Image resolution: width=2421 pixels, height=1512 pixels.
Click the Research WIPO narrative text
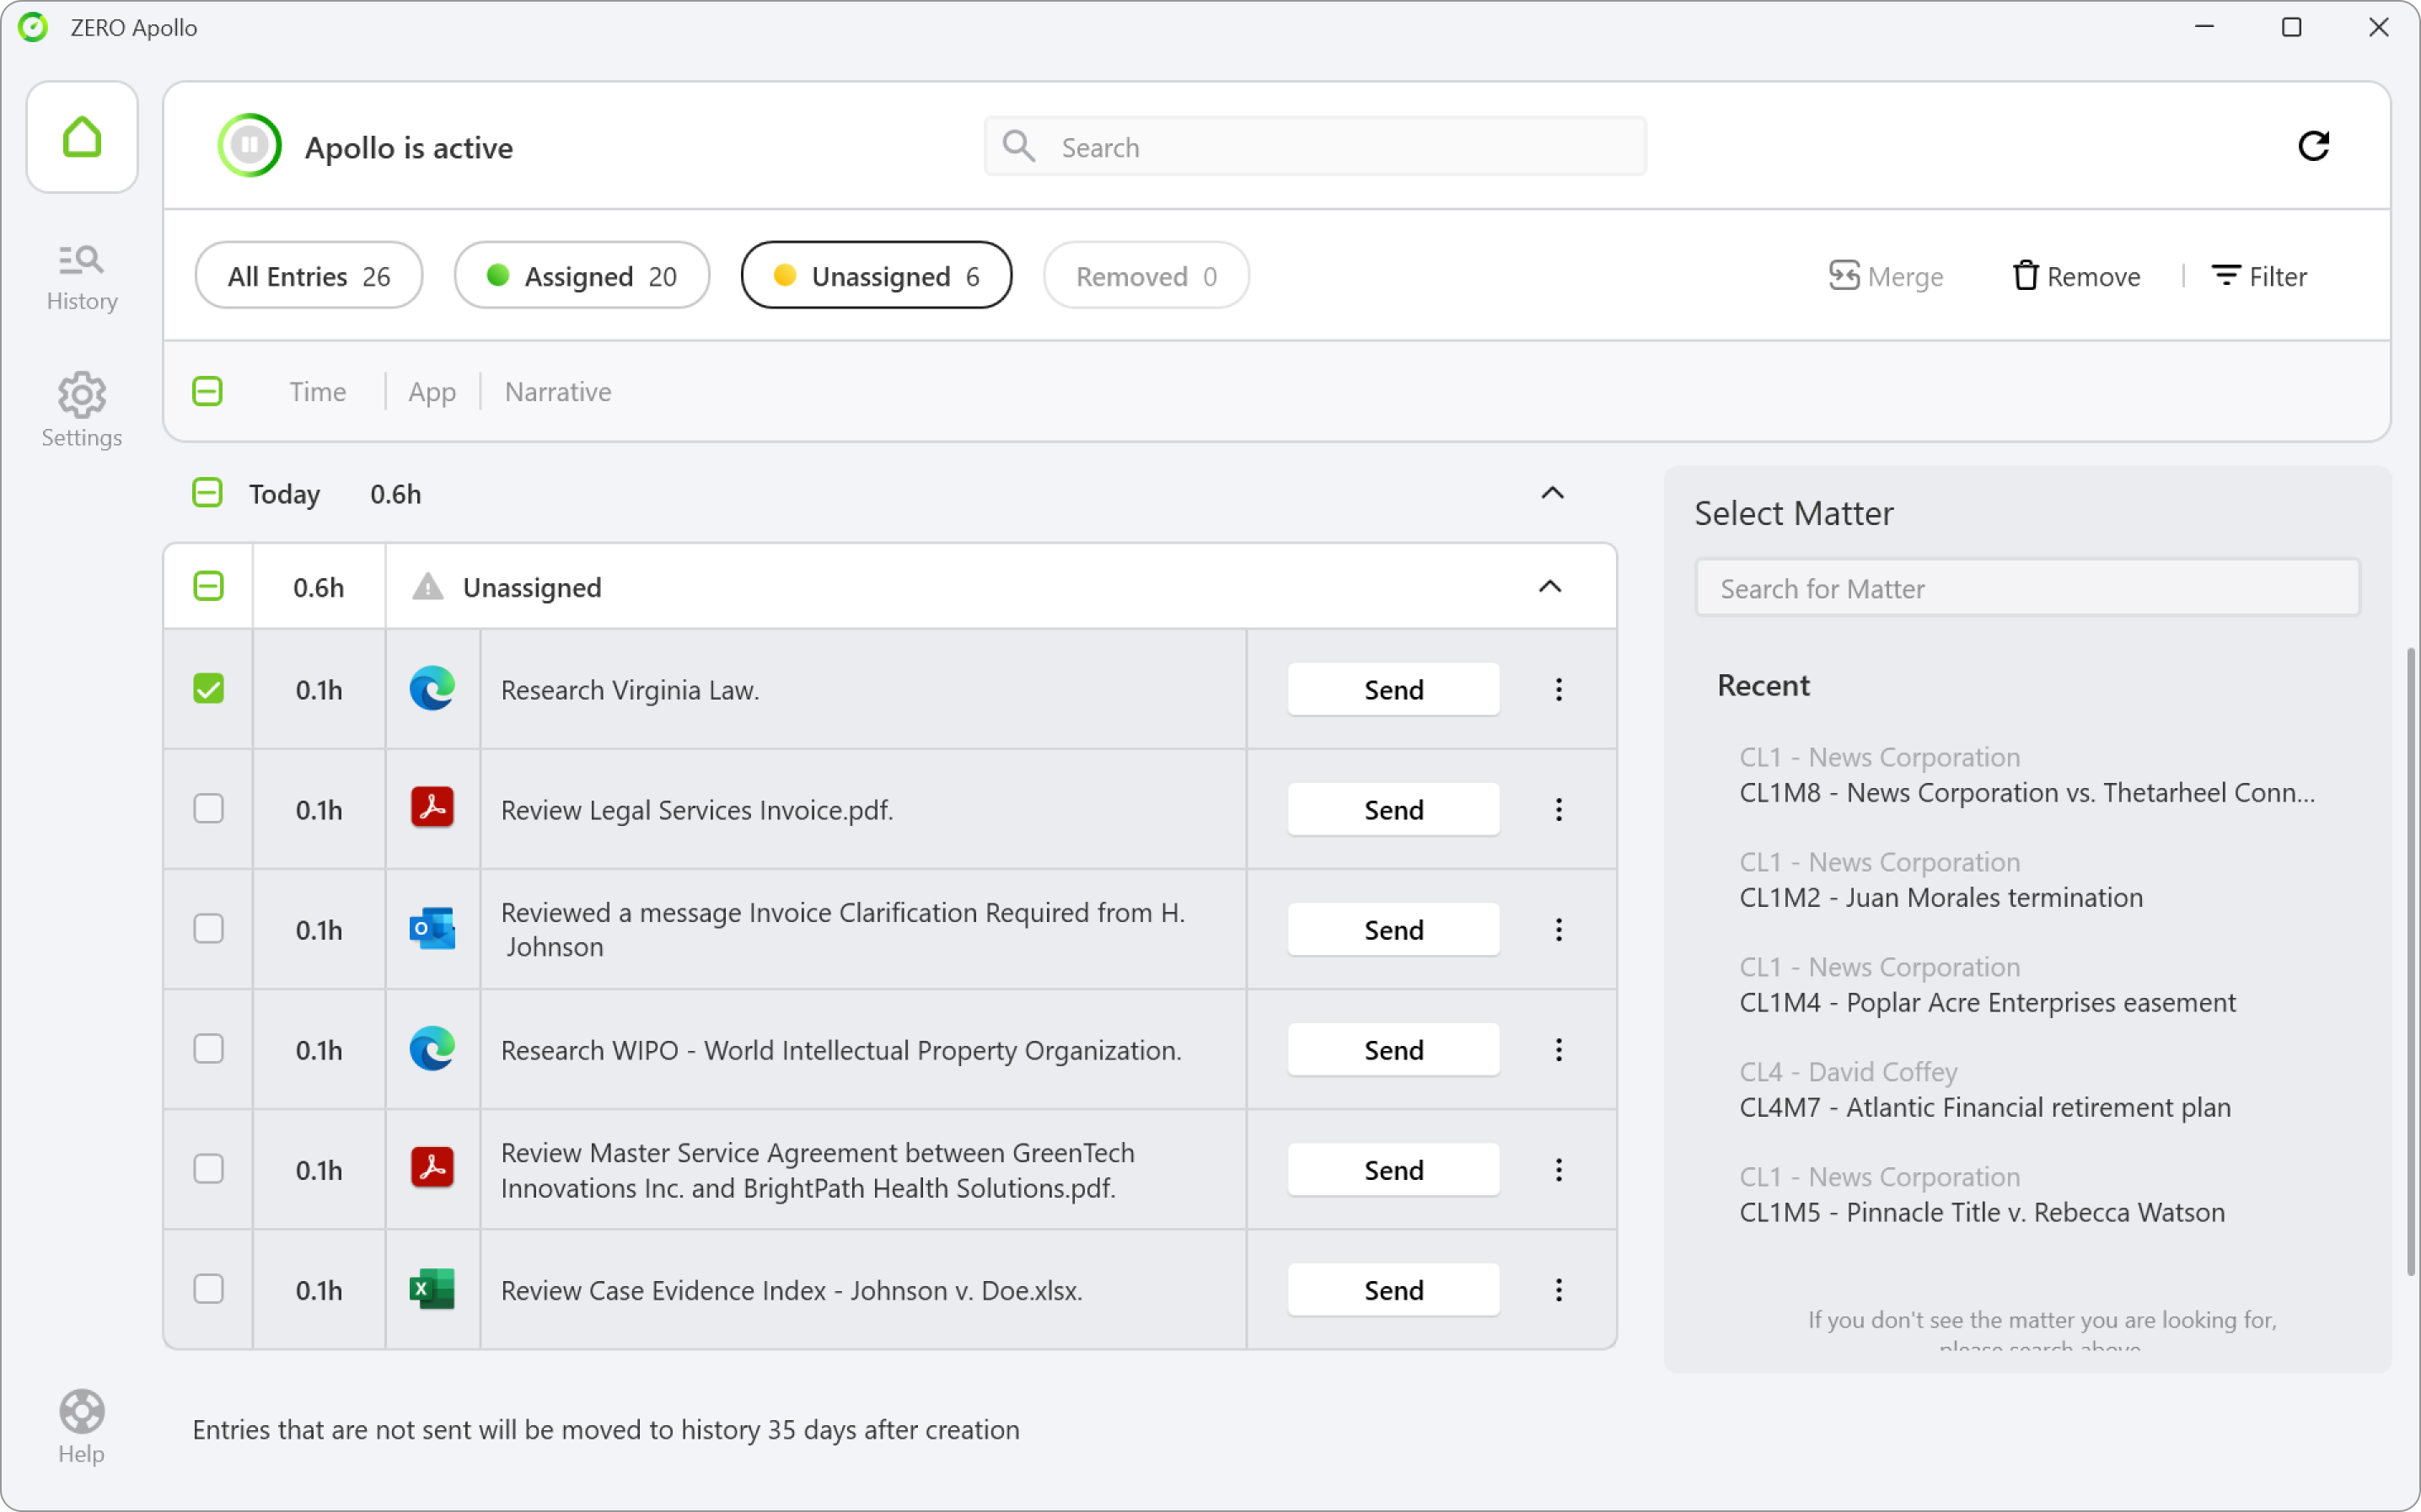tap(841, 1050)
